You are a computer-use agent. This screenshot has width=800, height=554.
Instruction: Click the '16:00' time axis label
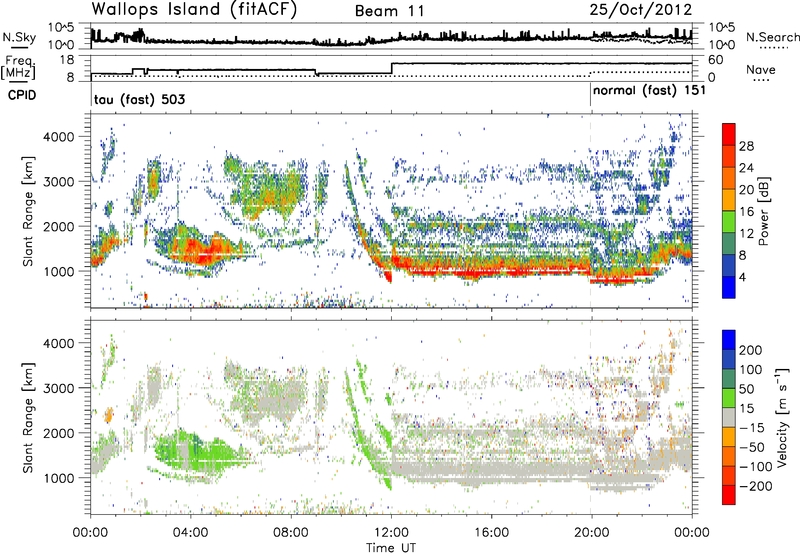pyautogui.click(x=491, y=533)
